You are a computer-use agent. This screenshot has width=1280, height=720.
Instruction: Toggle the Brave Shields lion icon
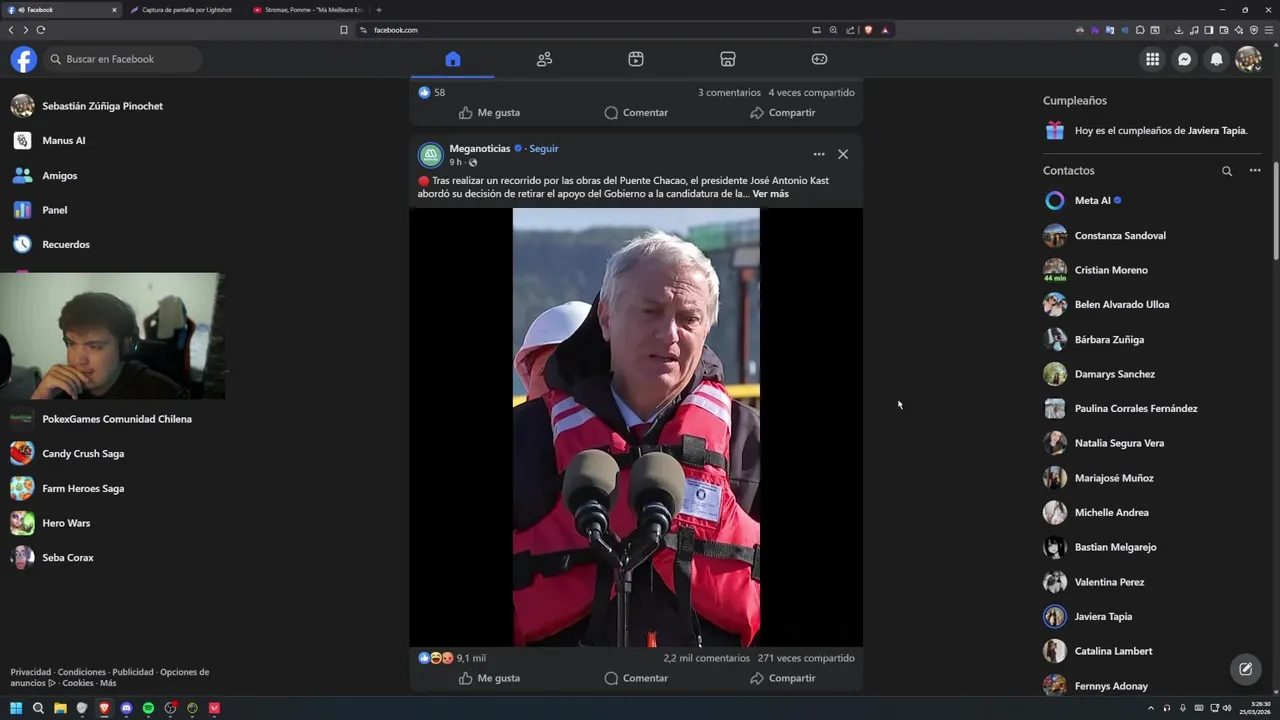pyautogui.click(x=868, y=30)
